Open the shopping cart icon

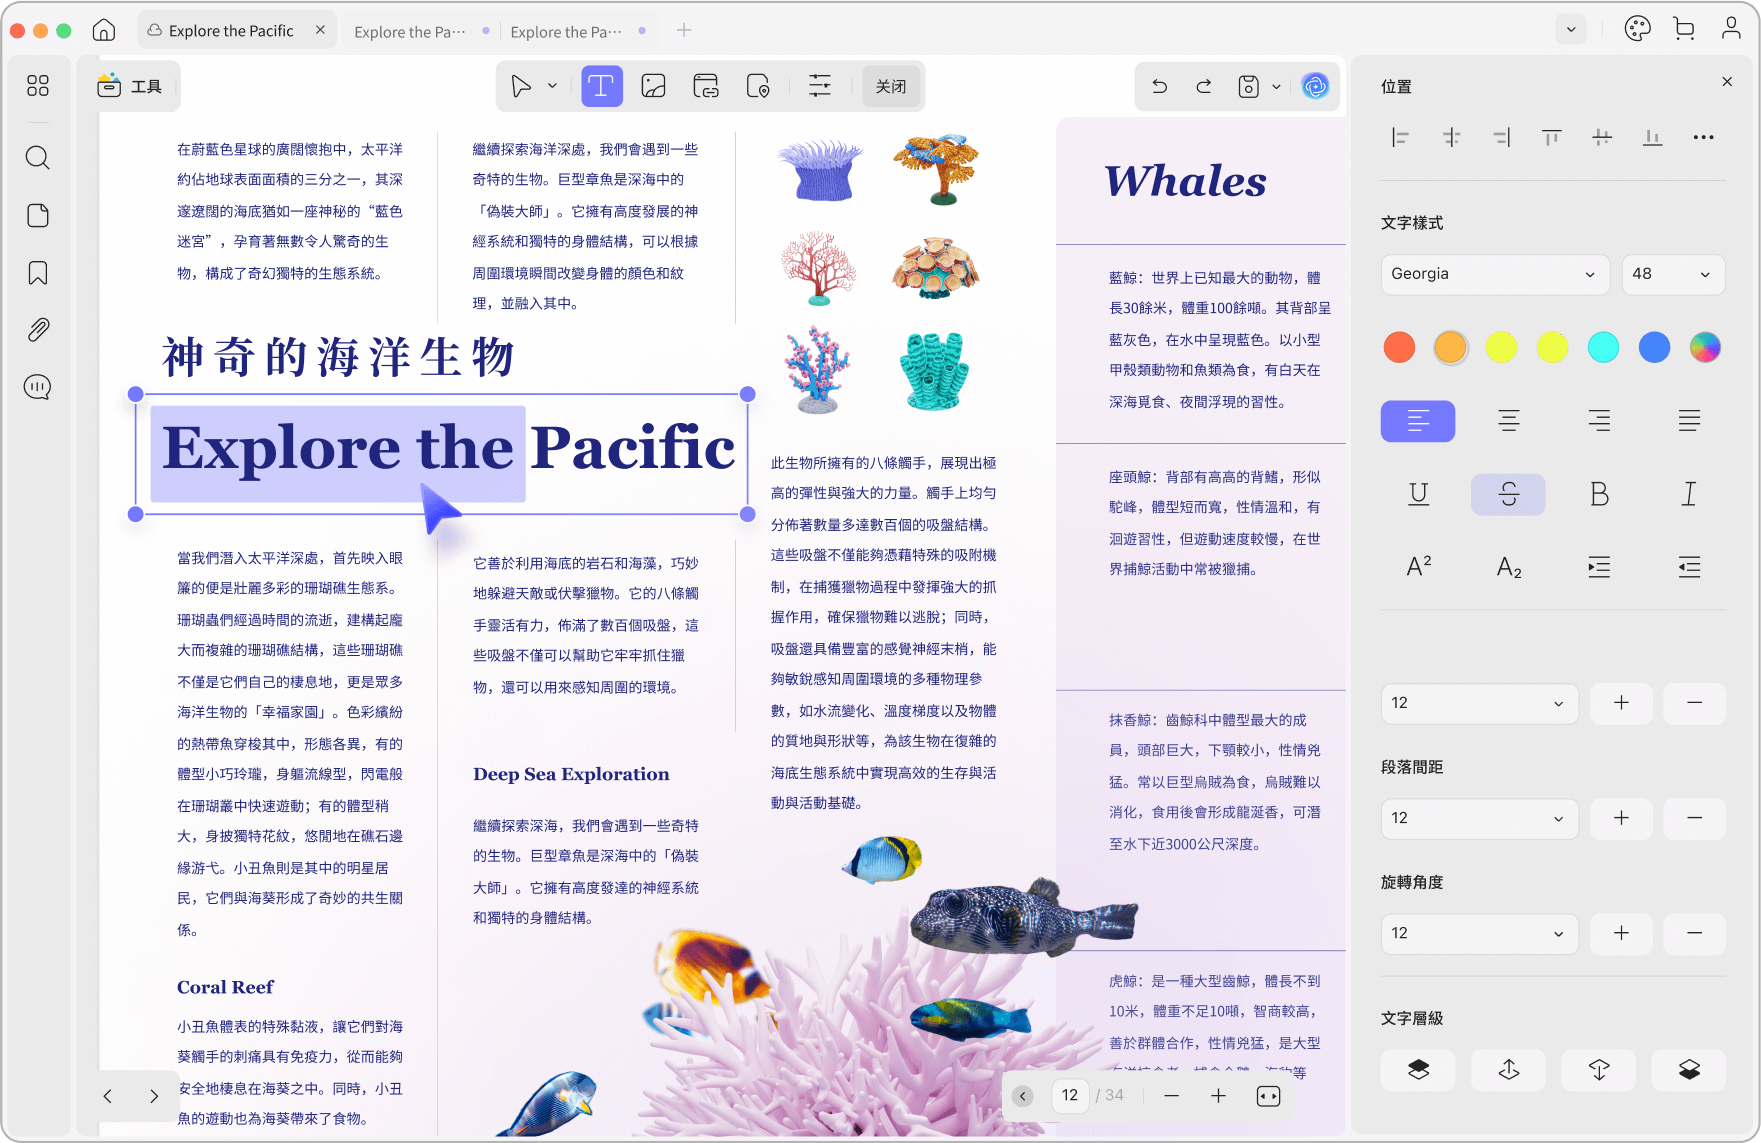coord(1684,29)
